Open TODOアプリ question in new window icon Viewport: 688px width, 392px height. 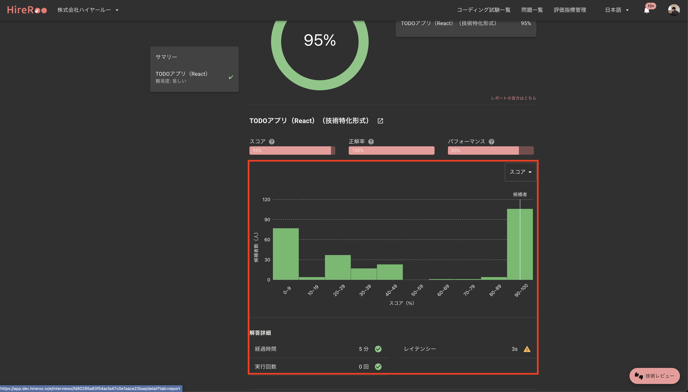[380, 121]
